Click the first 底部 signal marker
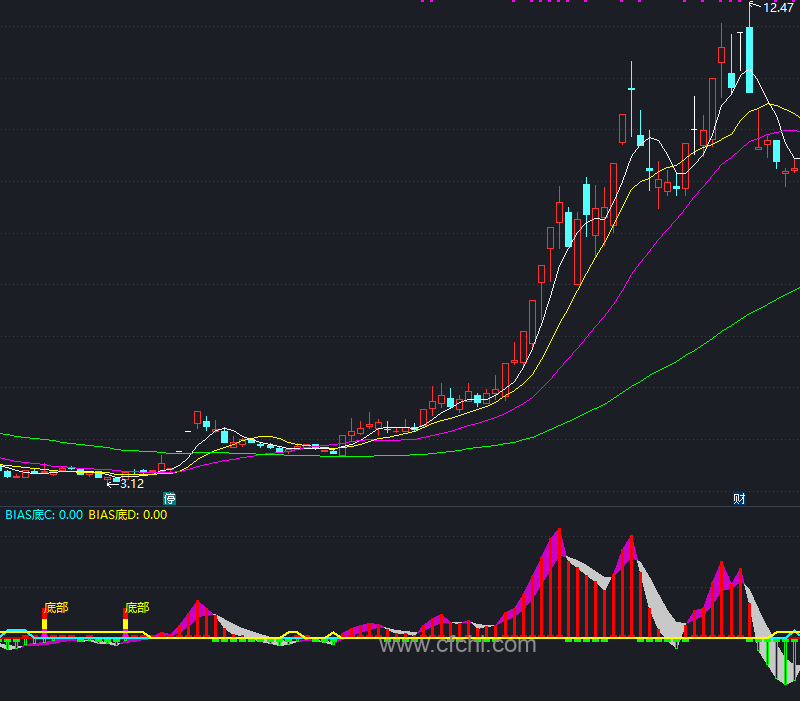 coord(56,608)
